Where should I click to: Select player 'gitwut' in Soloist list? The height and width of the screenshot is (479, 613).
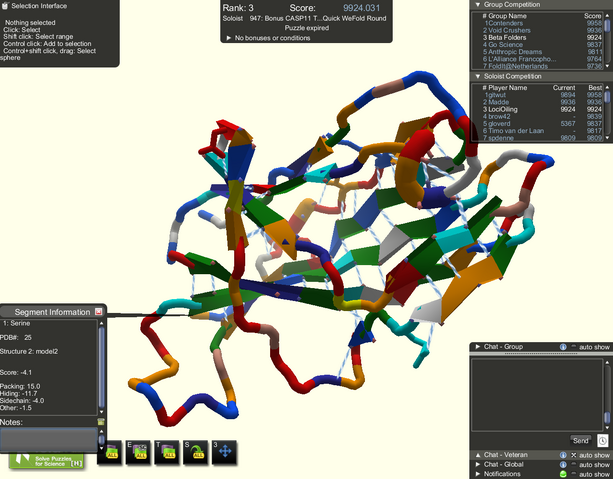(495, 95)
